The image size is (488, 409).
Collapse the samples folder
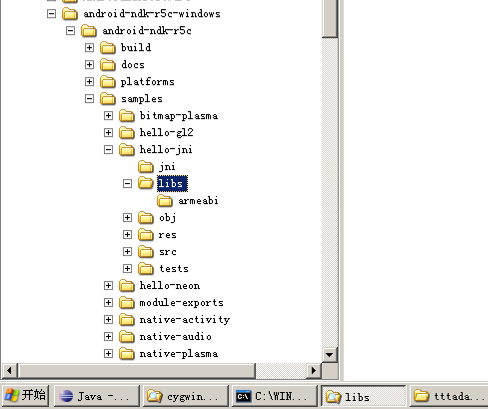pyautogui.click(x=89, y=99)
